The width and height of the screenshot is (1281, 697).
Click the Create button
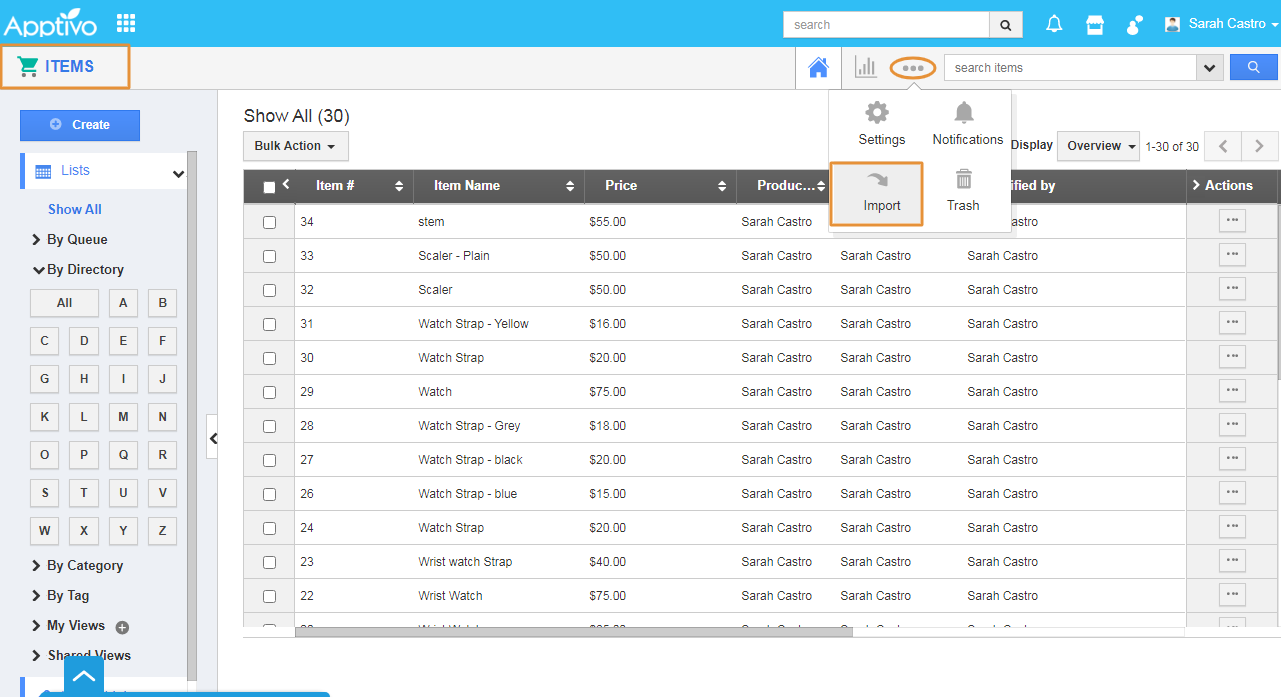(x=80, y=125)
